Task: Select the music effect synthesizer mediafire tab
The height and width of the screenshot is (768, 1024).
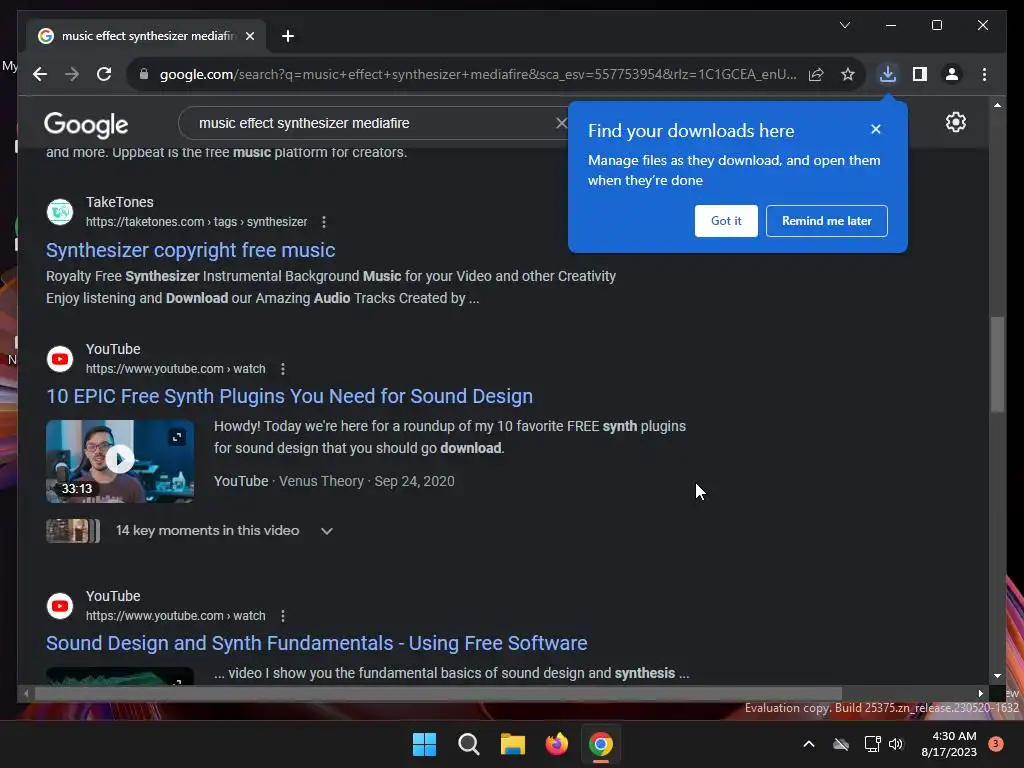Action: pyautogui.click(x=146, y=36)
